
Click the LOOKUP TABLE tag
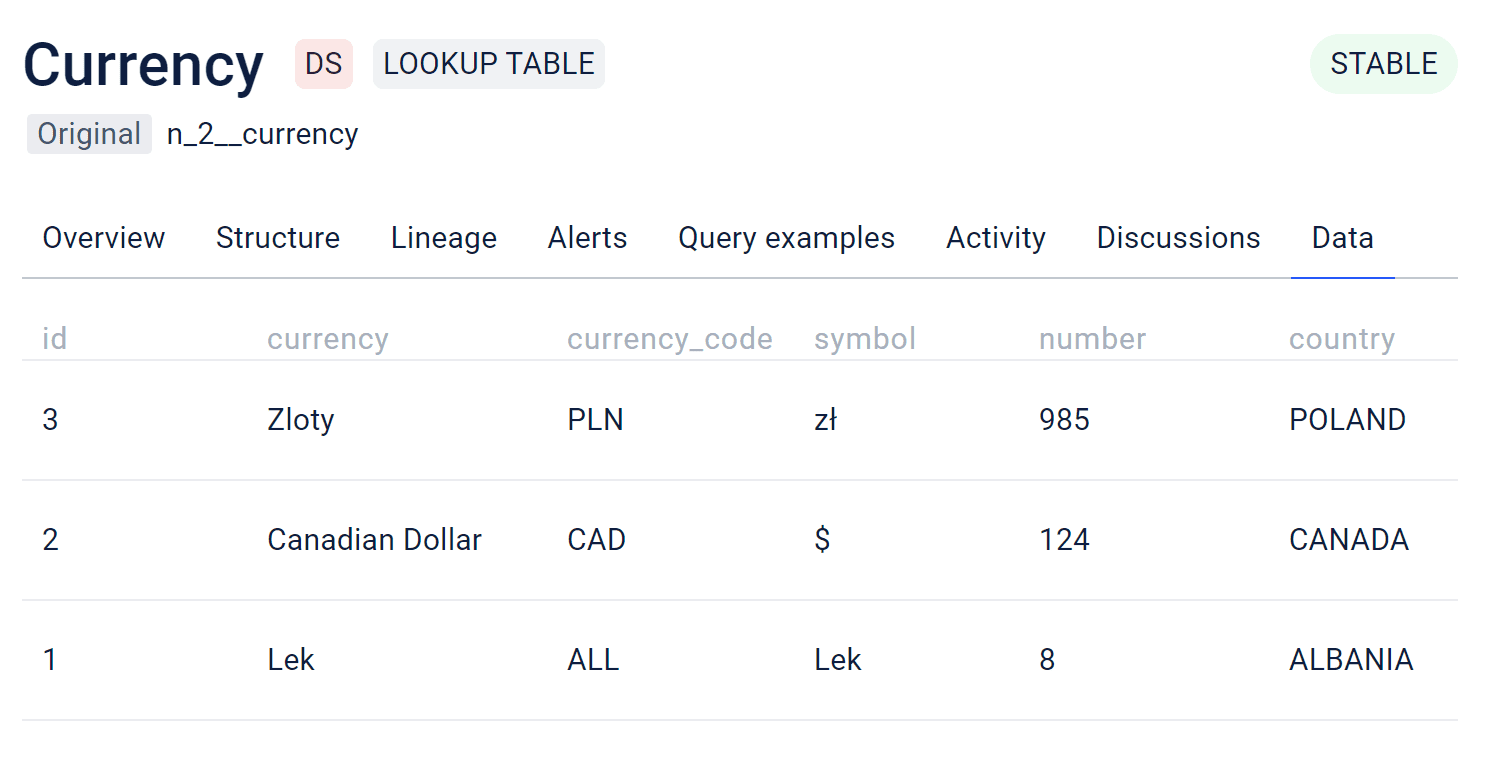[x=489, y=64]
